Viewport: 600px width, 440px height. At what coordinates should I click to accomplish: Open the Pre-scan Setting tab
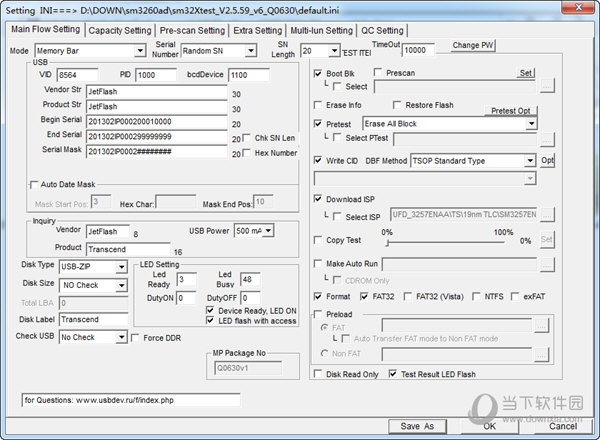click(x=192, y=31)
